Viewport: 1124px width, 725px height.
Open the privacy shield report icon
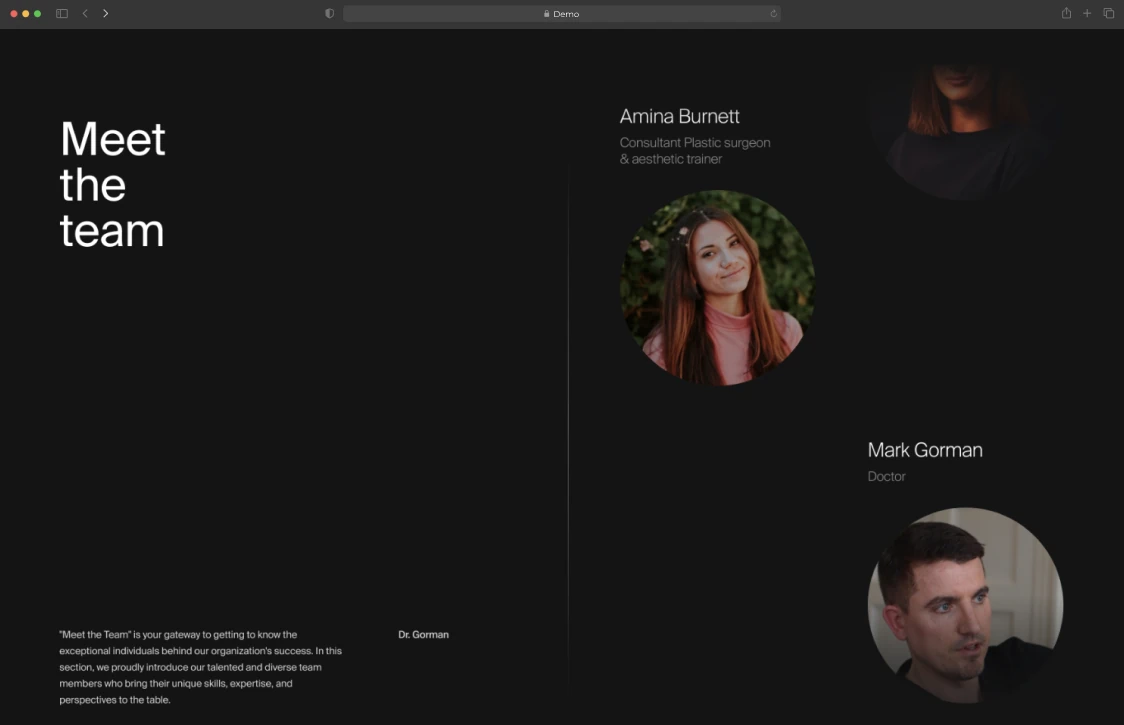point(330,14)
